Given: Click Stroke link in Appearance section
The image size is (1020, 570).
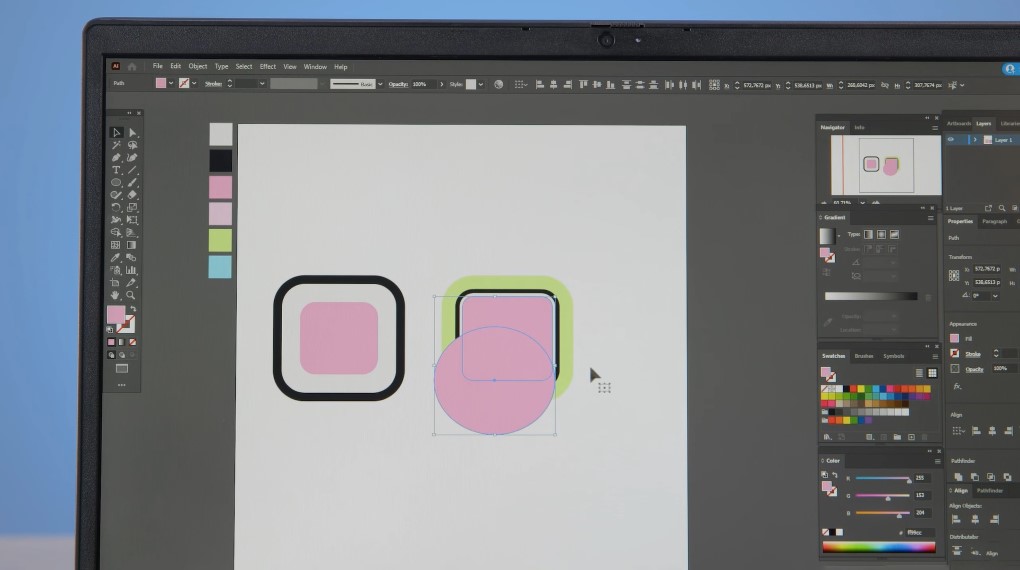Looking at the screenshot, I should 973,354.
